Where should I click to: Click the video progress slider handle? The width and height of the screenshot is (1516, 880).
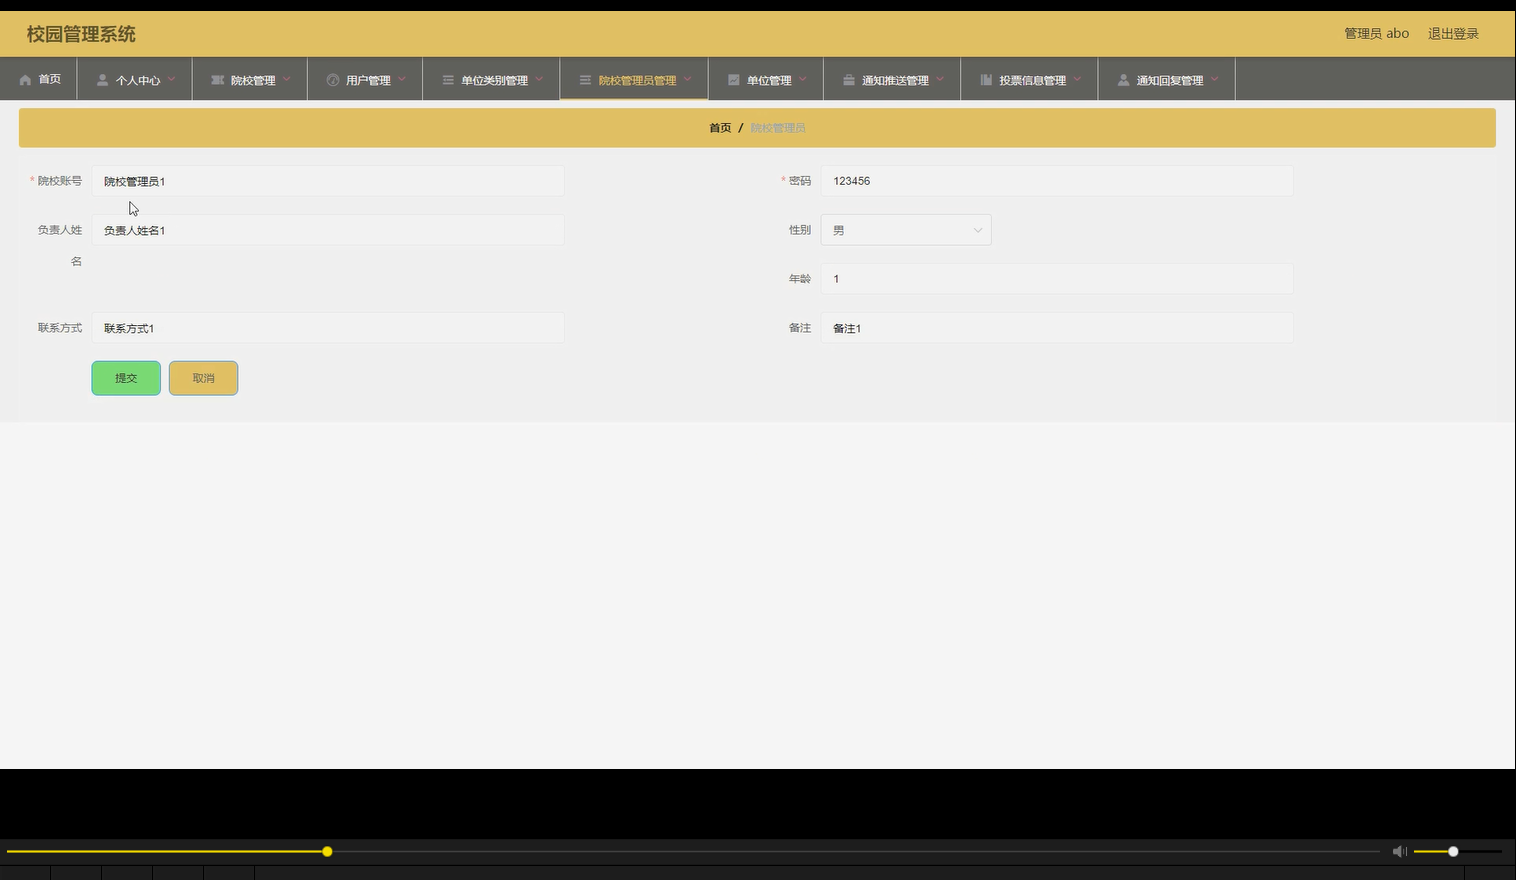[327, 851]
